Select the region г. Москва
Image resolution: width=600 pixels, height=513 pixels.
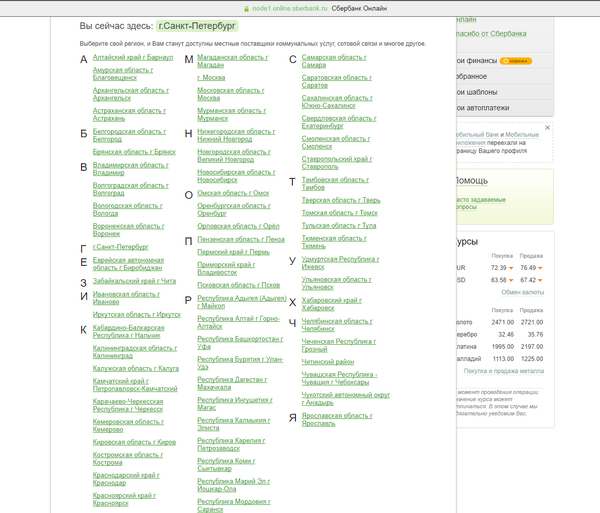[211, 77]
